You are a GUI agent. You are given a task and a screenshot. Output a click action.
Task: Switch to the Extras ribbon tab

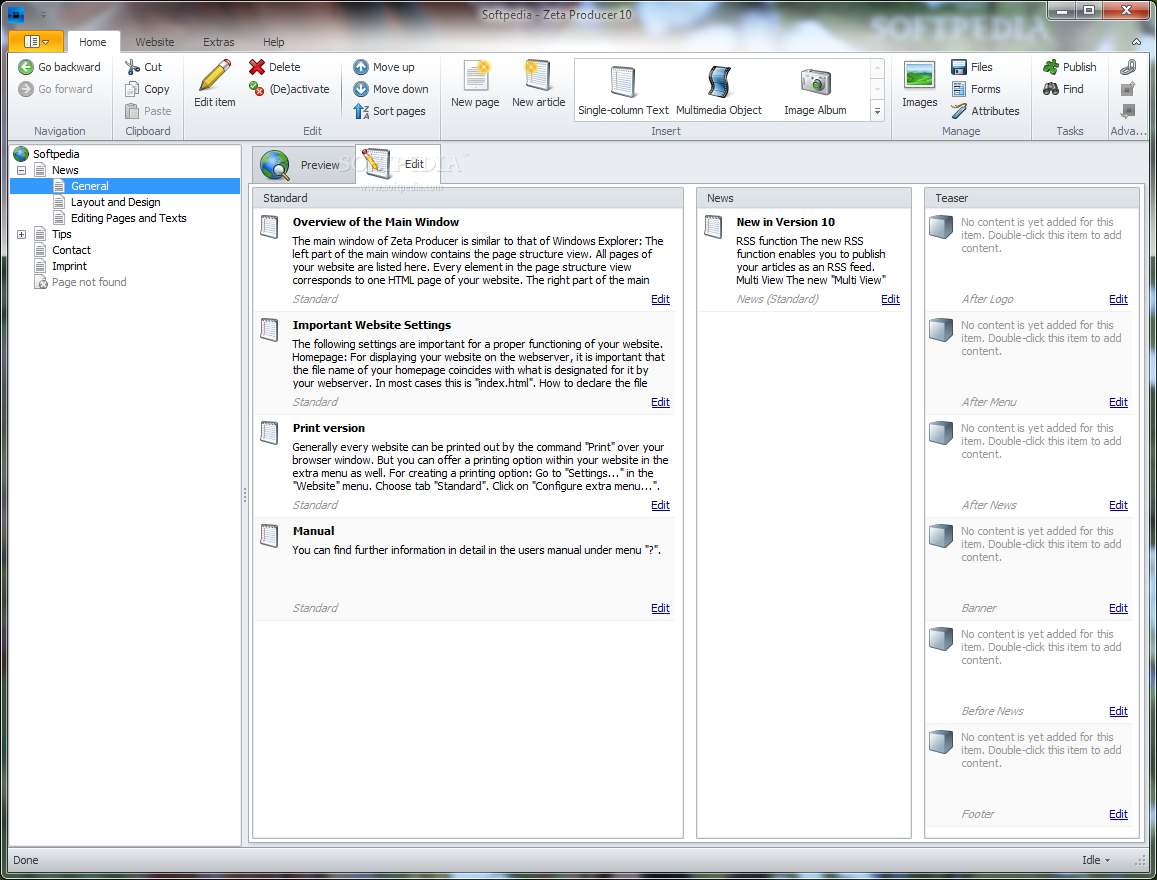[x=218, y=42]
